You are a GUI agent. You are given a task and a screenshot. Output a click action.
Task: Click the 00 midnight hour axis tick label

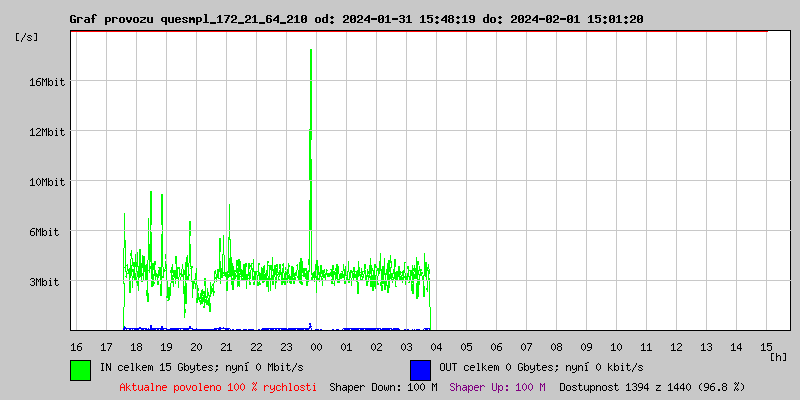[x=316, y=347]
